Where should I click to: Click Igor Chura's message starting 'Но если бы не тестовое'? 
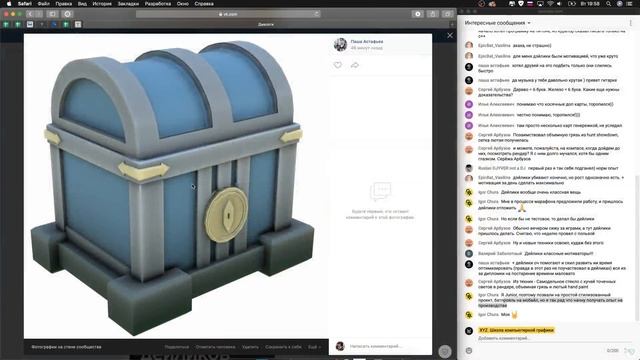(x=547, y=219)
